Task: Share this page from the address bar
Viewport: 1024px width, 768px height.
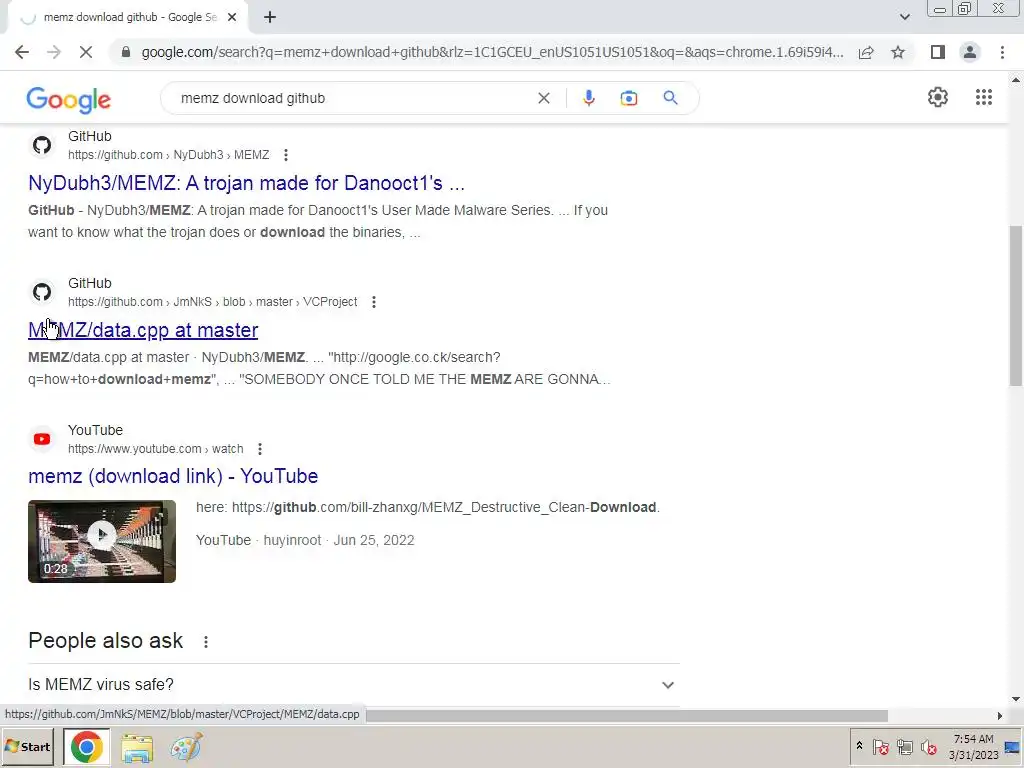Action: coord(866,52)
